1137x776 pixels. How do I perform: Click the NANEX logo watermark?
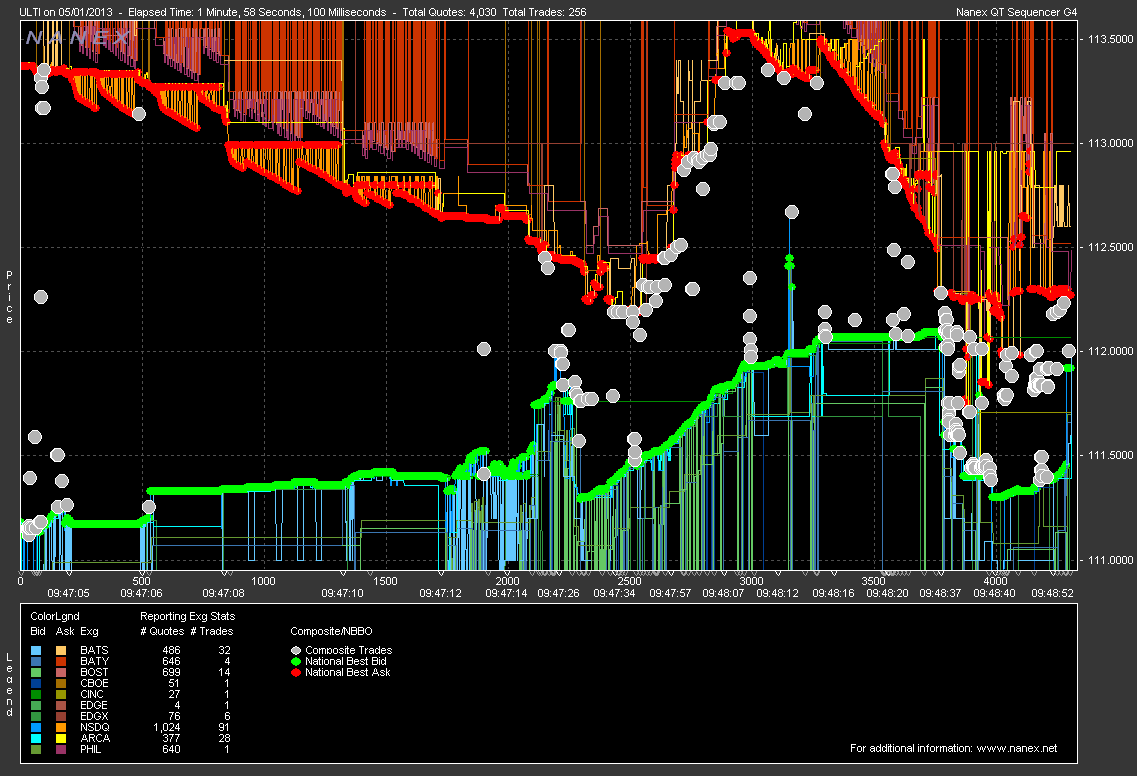(x=77, y=38)
